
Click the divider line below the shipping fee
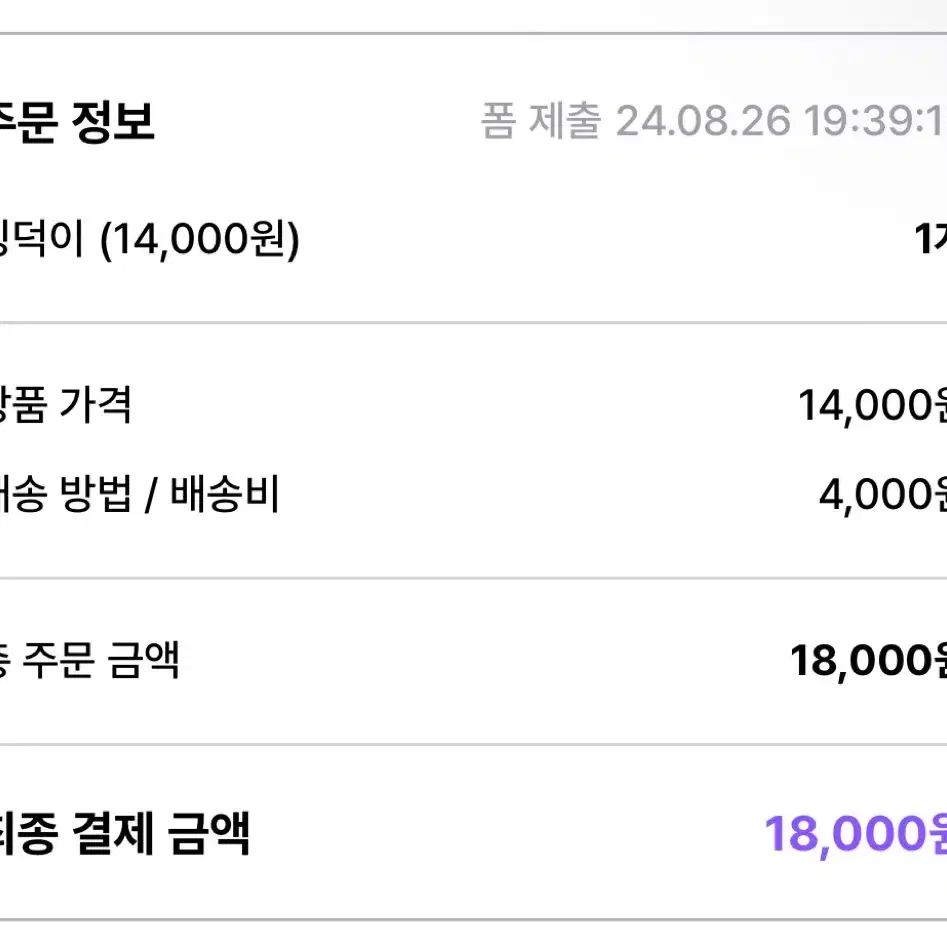474,578
